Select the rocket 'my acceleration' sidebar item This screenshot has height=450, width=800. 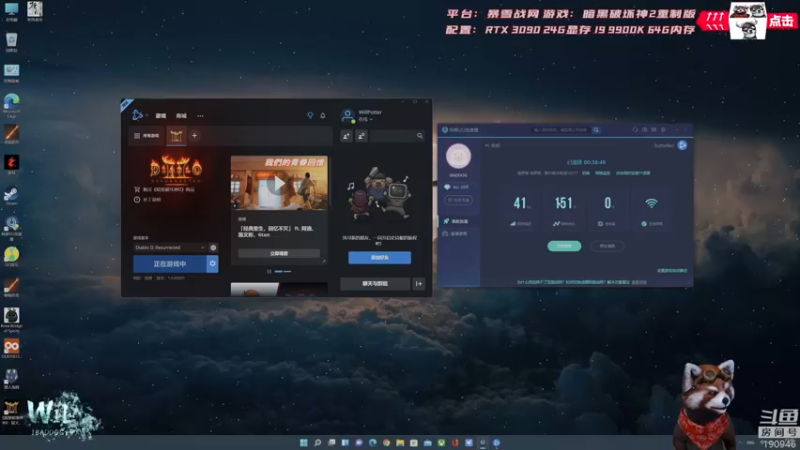(458, 221)
